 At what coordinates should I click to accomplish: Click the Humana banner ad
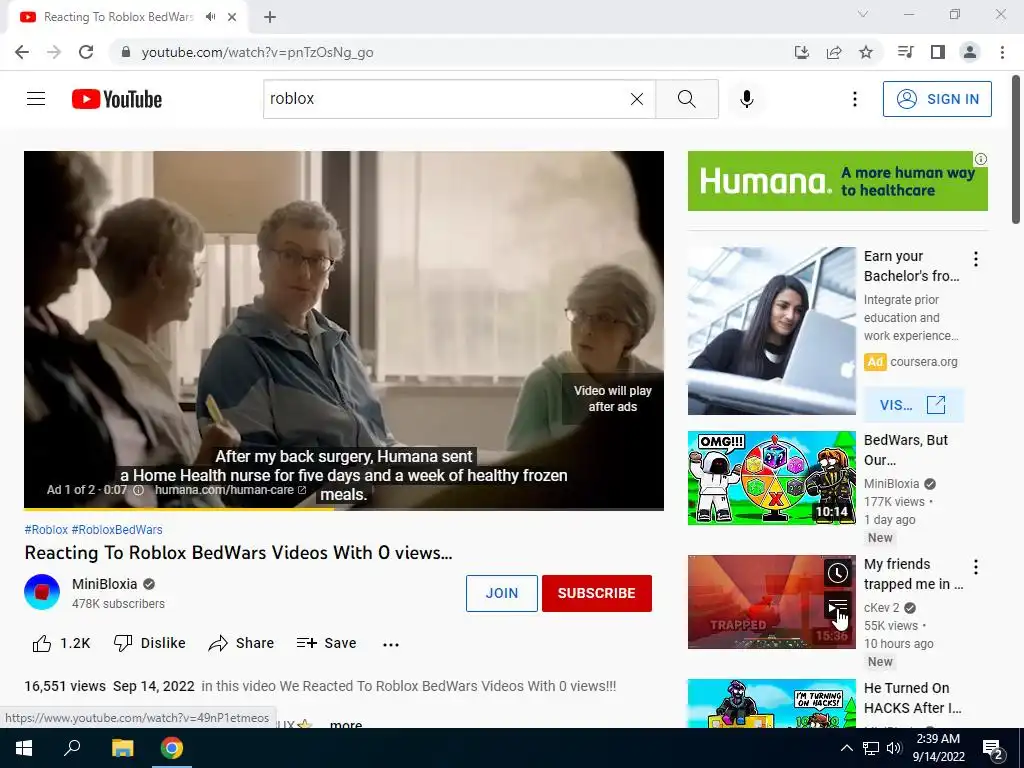pos(837,181)
